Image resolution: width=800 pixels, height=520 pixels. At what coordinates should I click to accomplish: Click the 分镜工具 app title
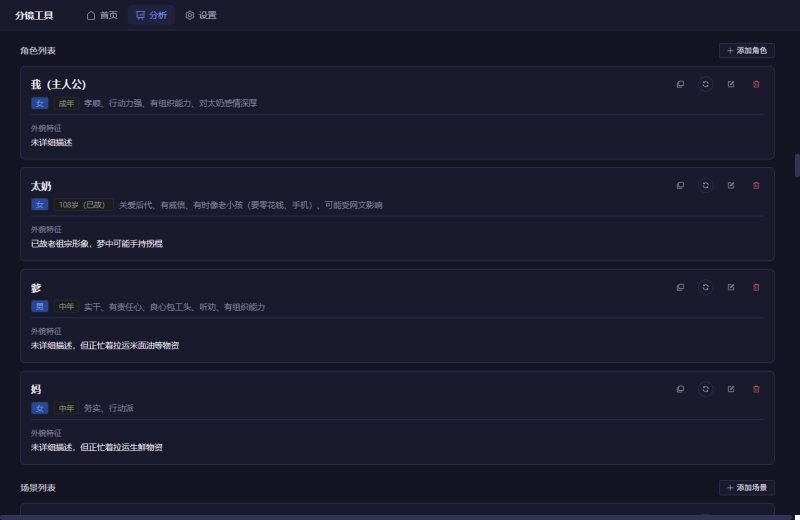35,15
